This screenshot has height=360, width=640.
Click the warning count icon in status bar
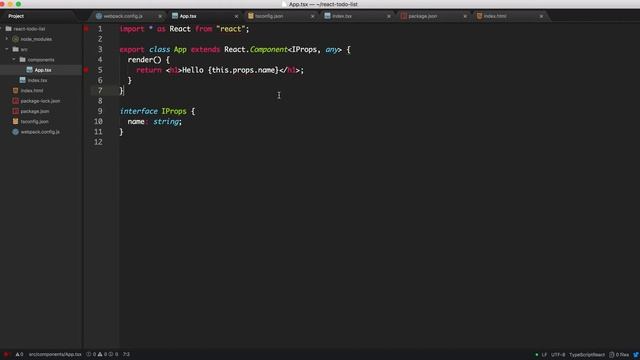click(x=17, y=354)
